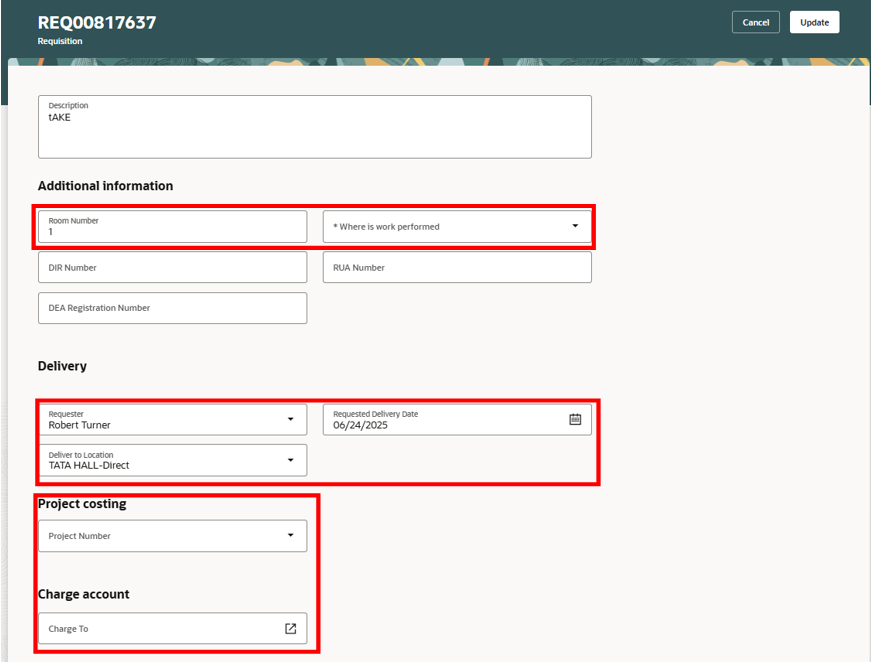Click the REQ00817637 requisition title
Viewport: 871px width, 670px height.
[x=97, y=22]
